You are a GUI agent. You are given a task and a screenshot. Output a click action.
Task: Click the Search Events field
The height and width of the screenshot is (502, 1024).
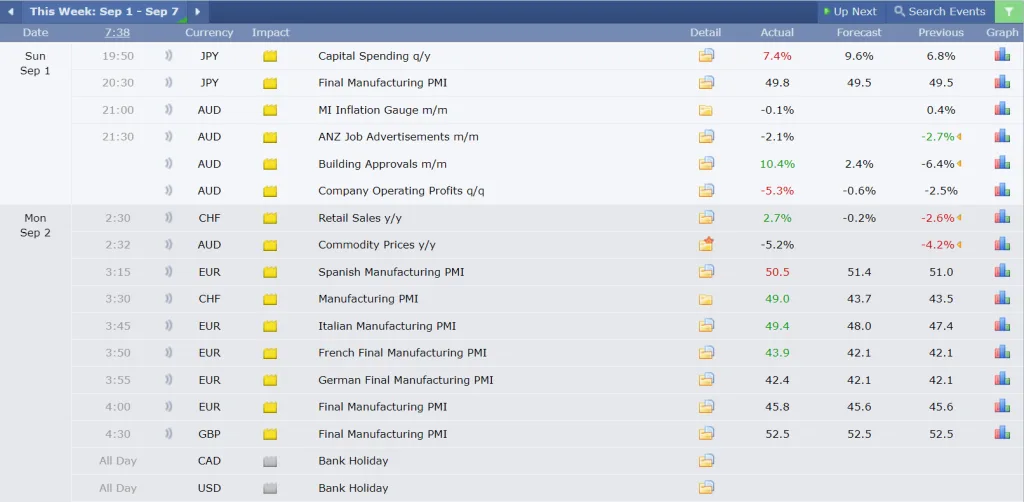pos(940,12)
